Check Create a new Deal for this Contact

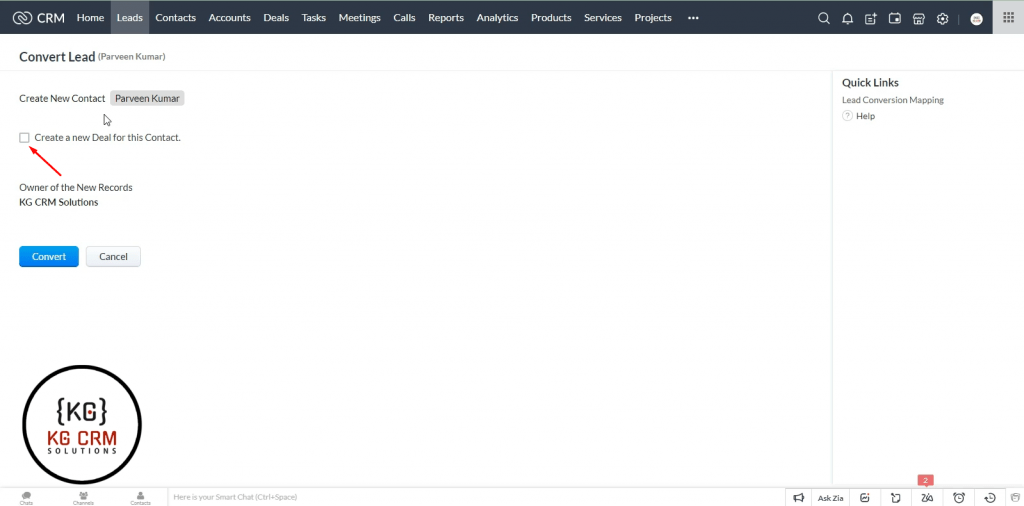pos(24,138)
